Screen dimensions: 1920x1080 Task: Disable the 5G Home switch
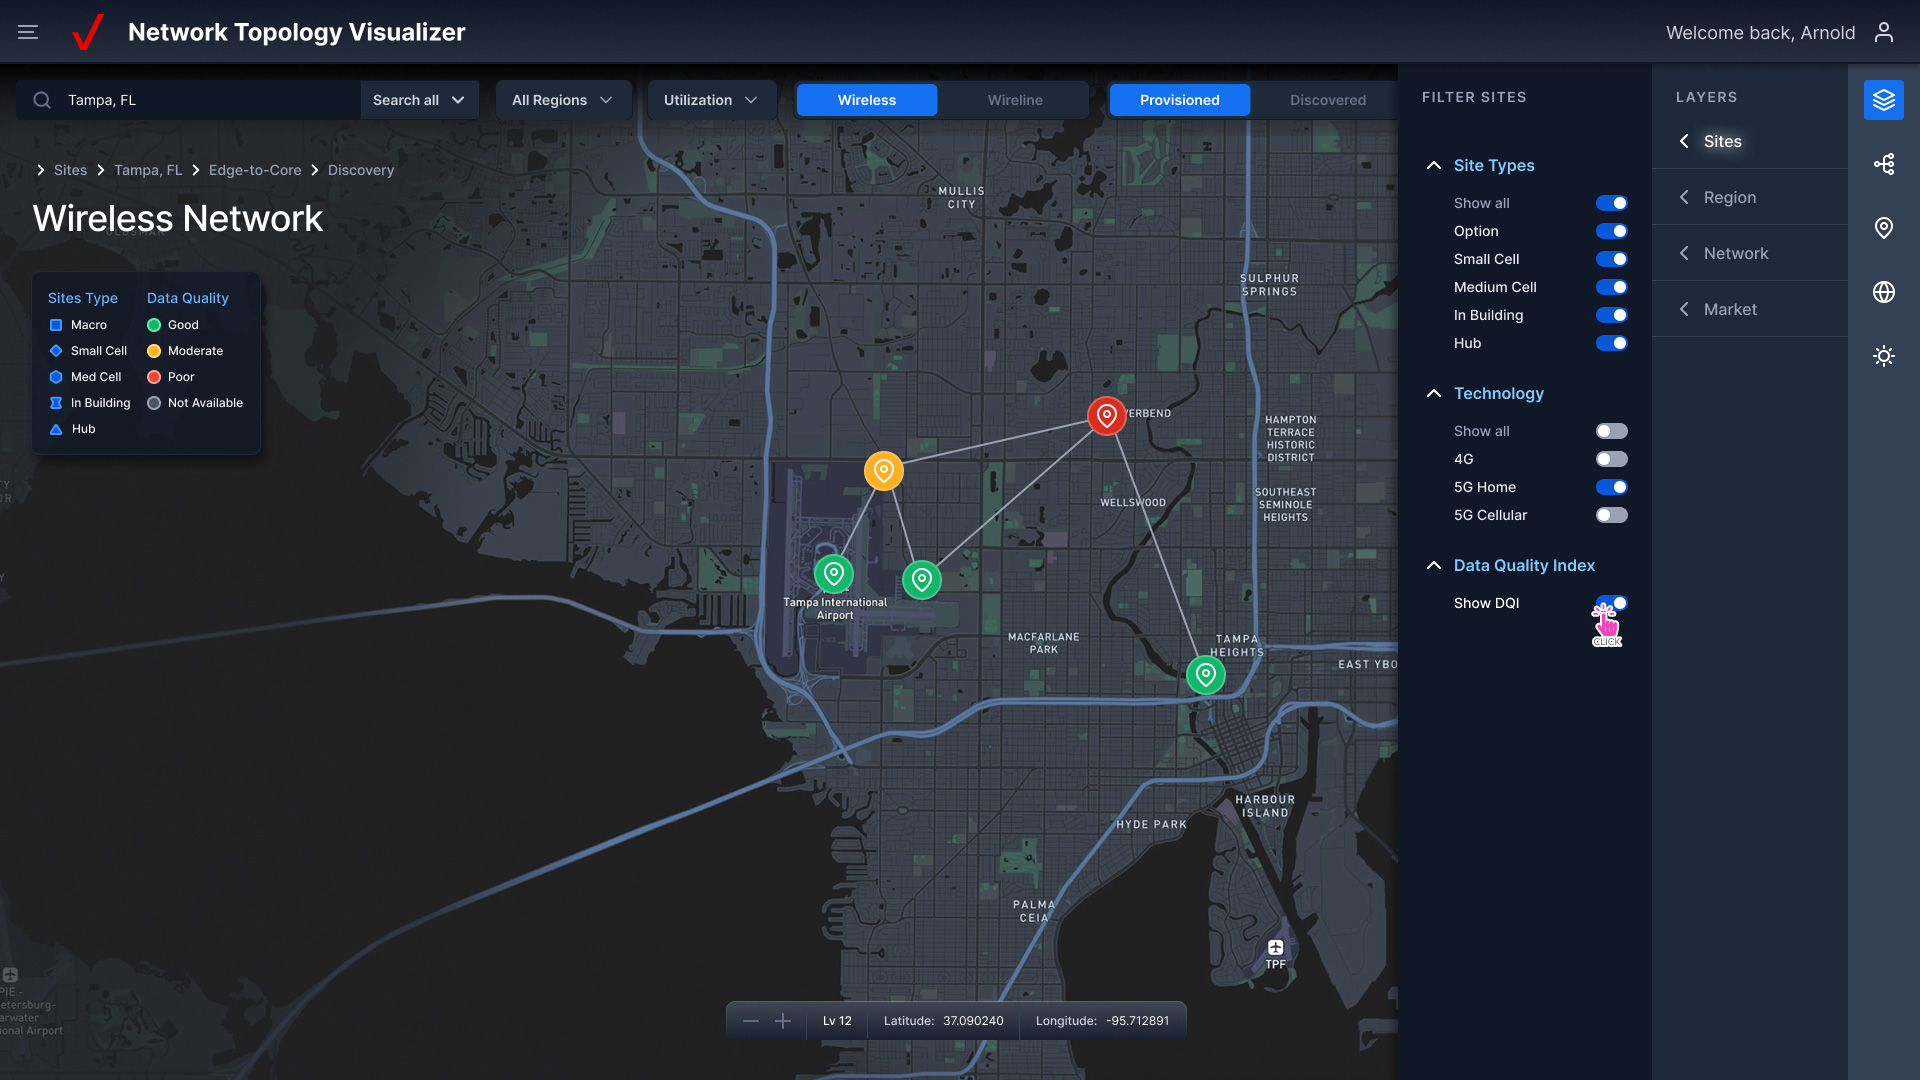1612,487
